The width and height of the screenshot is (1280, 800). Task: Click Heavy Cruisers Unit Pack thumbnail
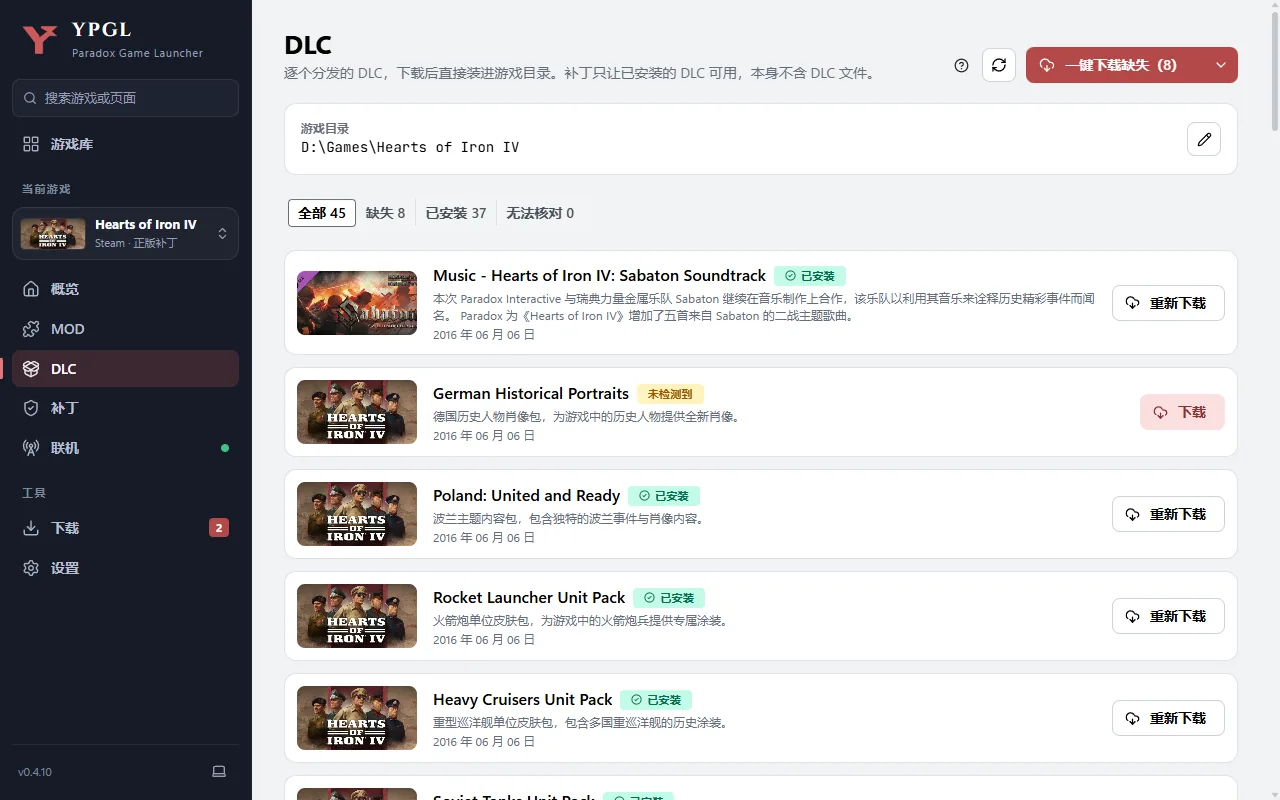click(357, 718)
